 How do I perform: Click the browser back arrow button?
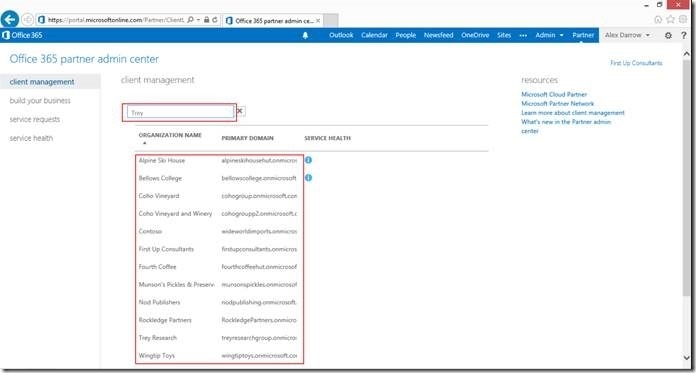tap(10, 20)
